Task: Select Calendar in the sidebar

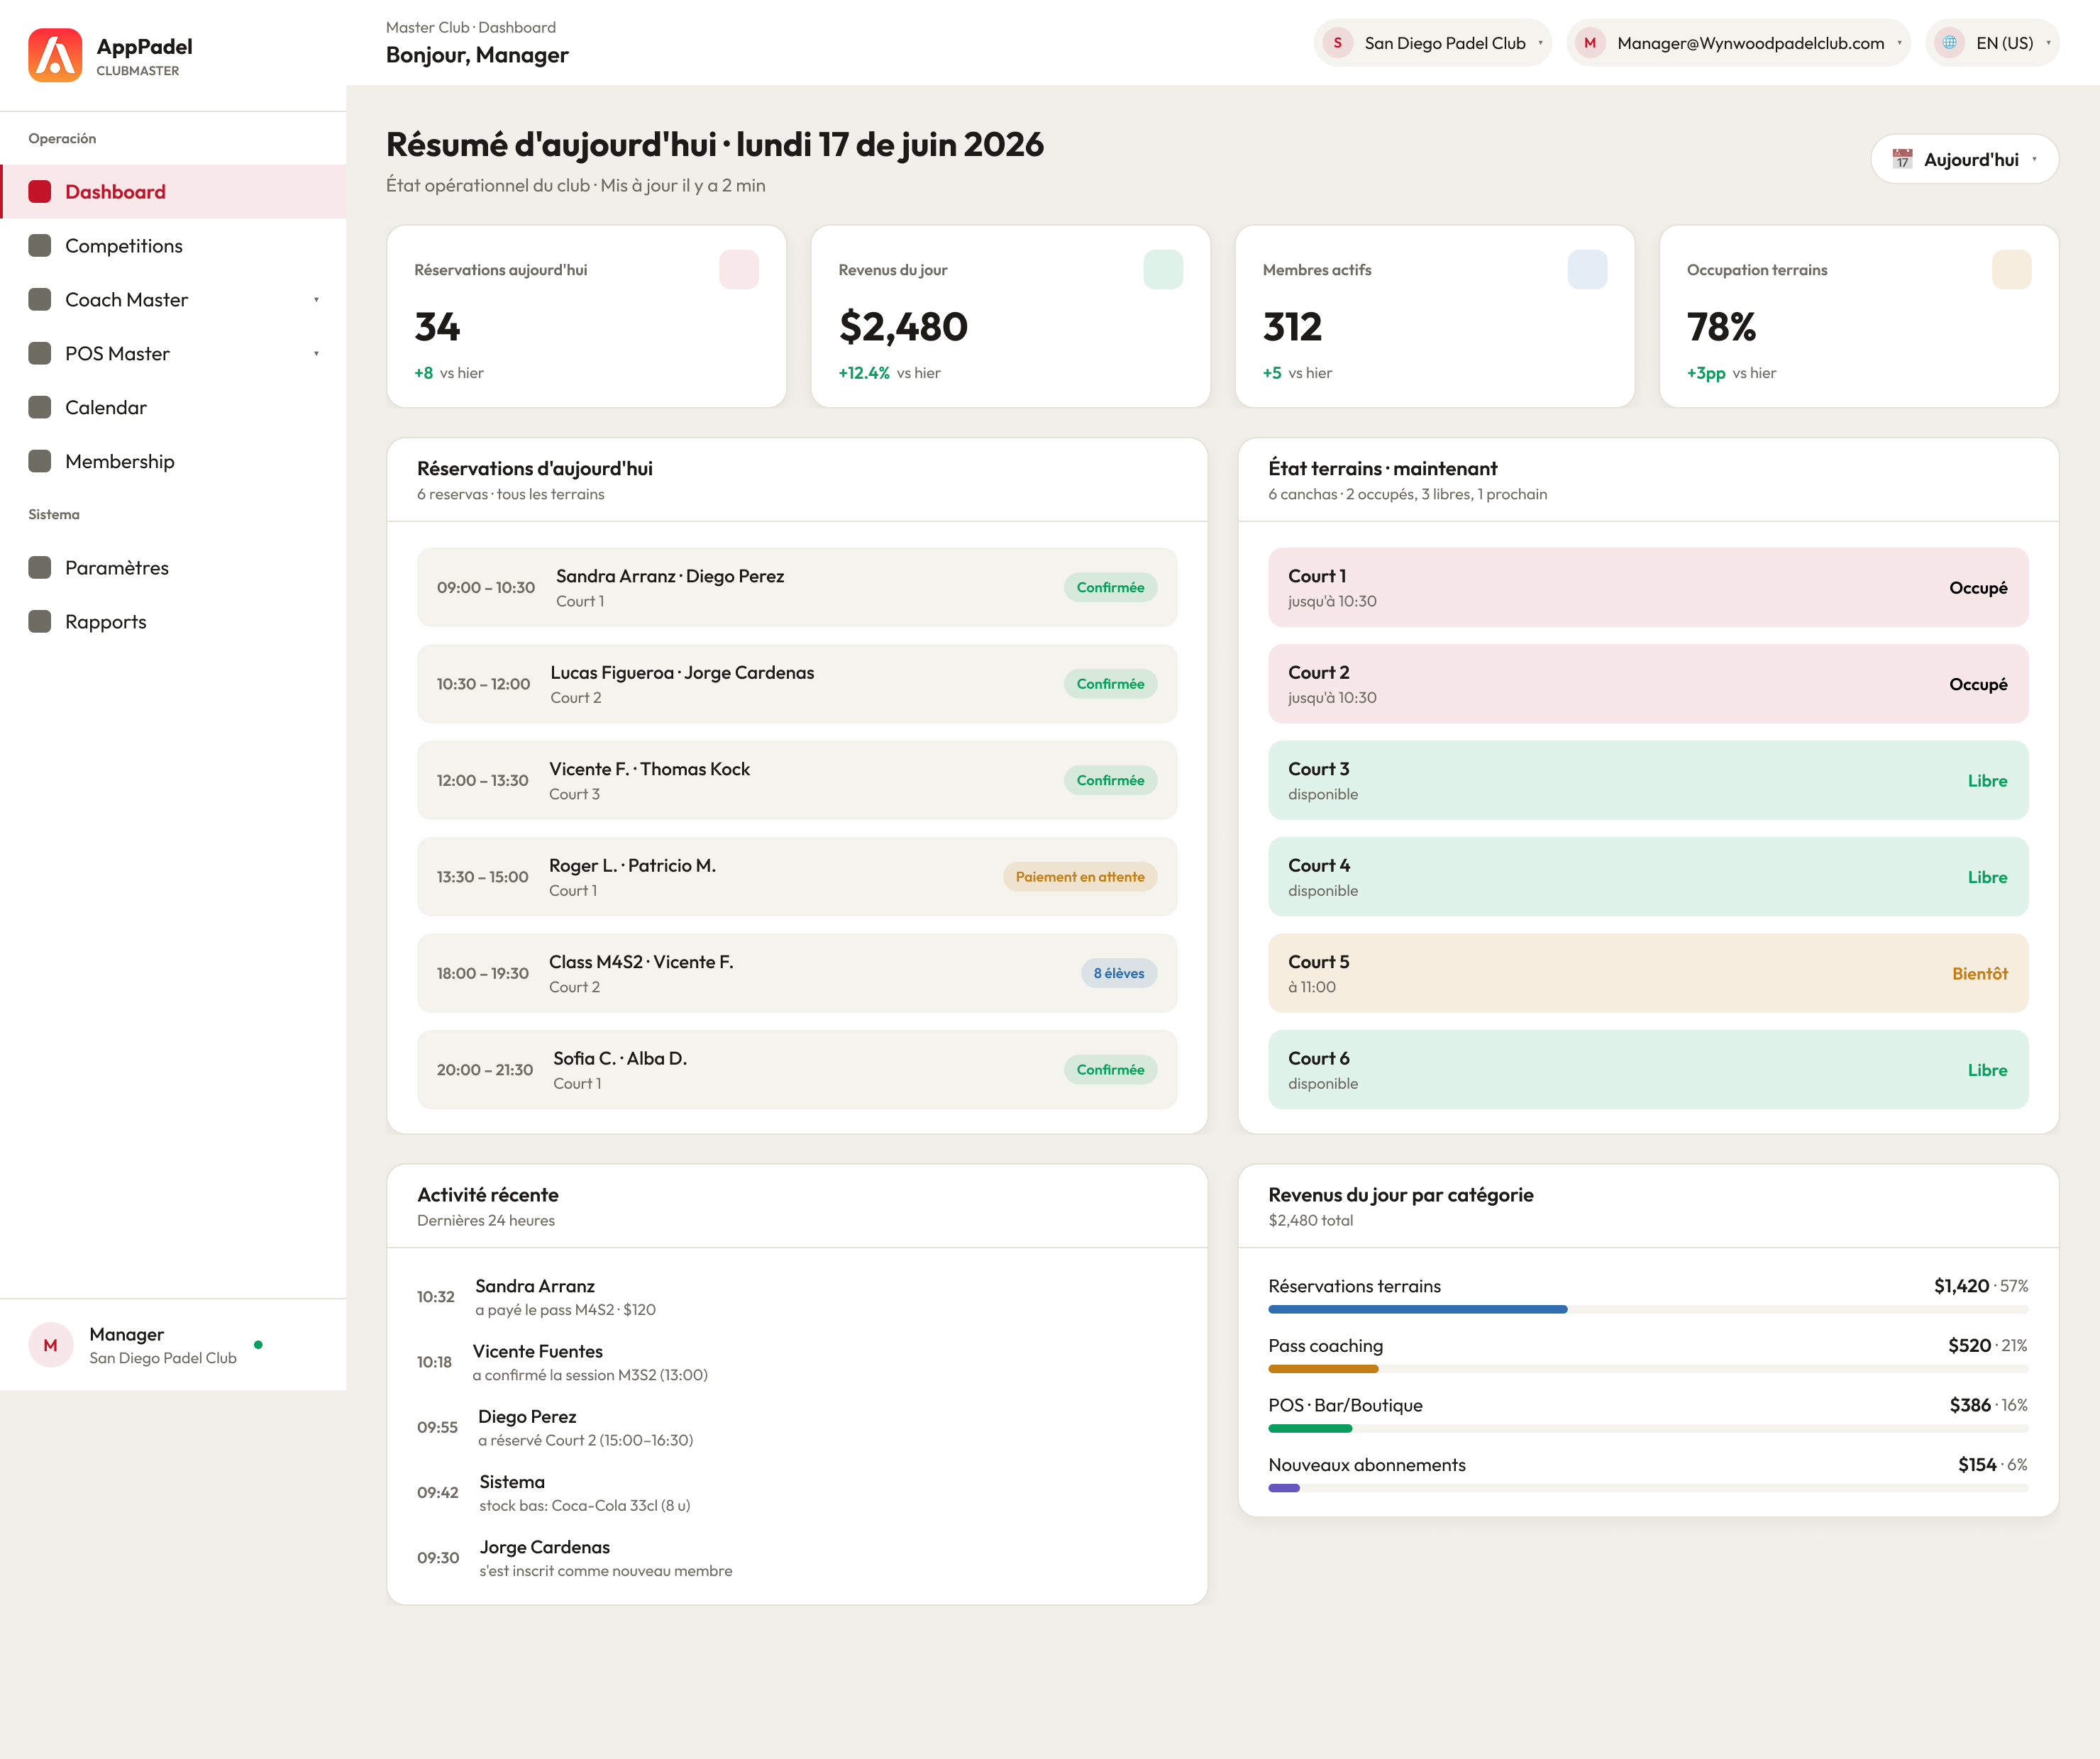Action: tap(173, 407)
